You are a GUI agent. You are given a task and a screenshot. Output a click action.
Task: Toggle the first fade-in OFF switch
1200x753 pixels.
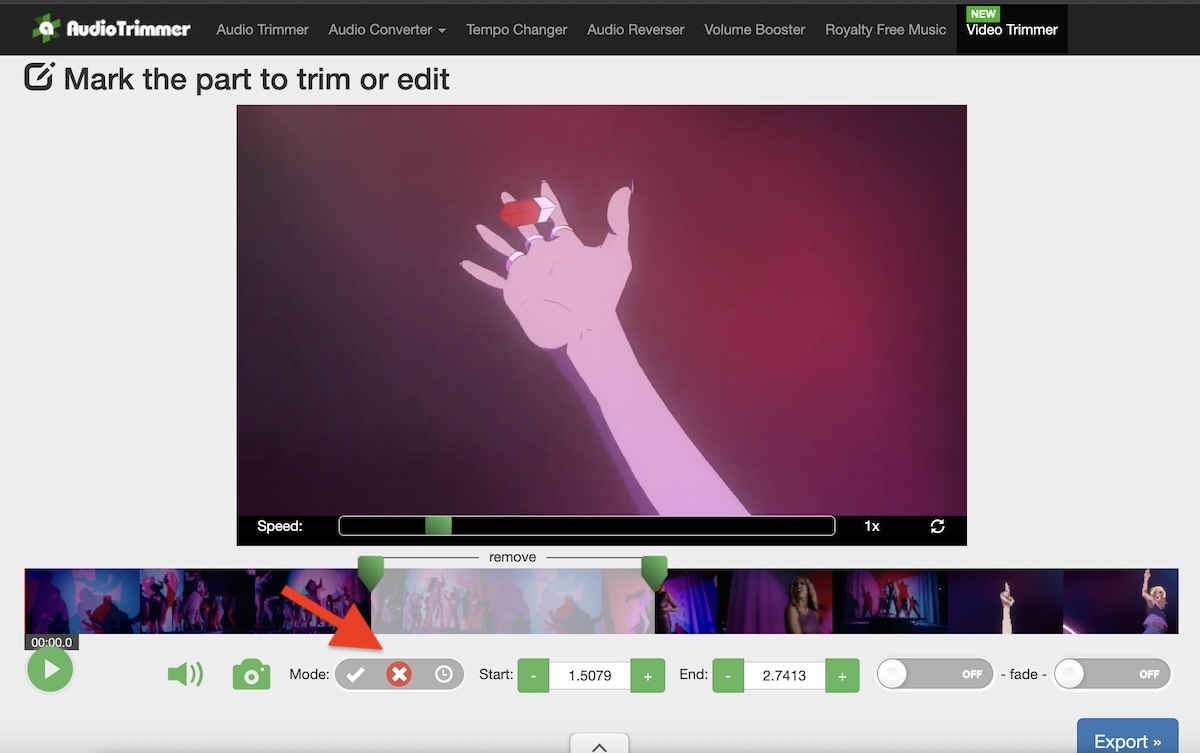coord(934,674)
